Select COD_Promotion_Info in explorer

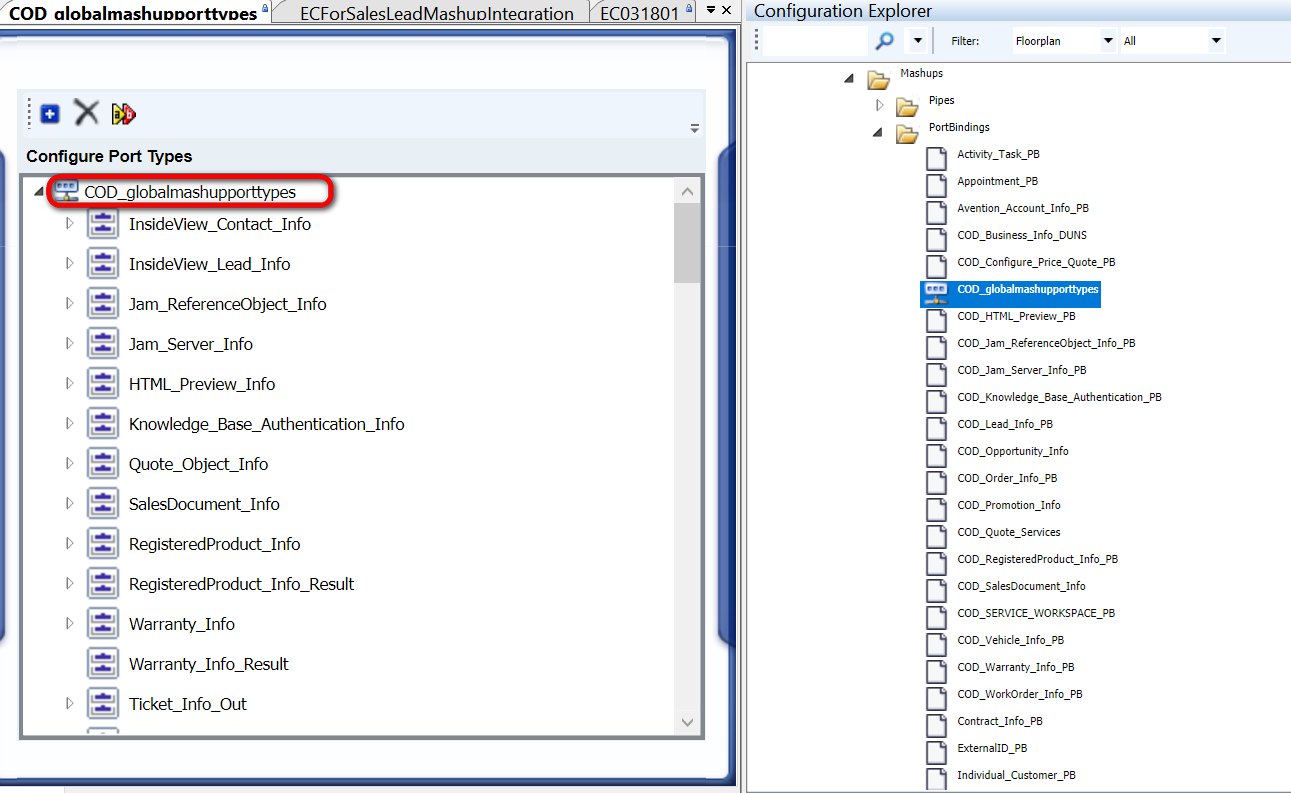click(x=1009, y=505)
